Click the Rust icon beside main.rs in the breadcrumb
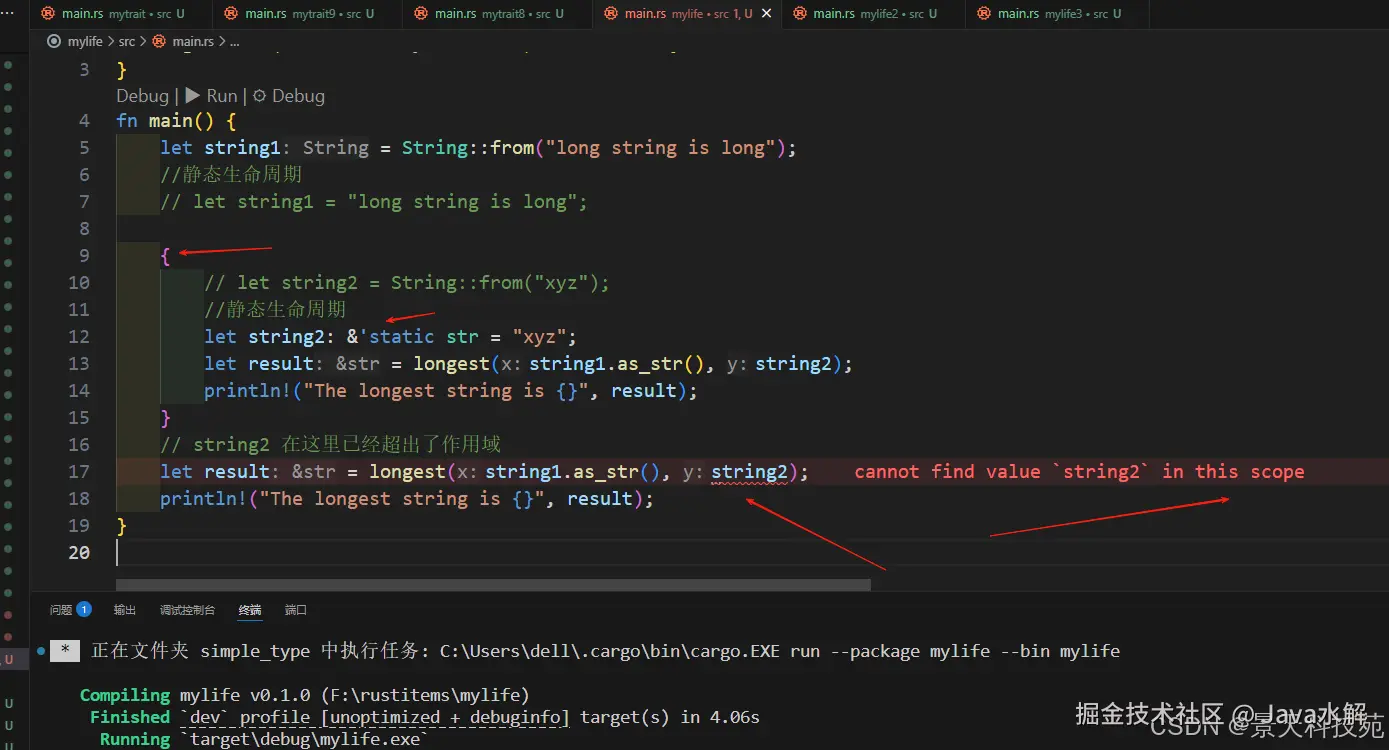 coord(160,41)
